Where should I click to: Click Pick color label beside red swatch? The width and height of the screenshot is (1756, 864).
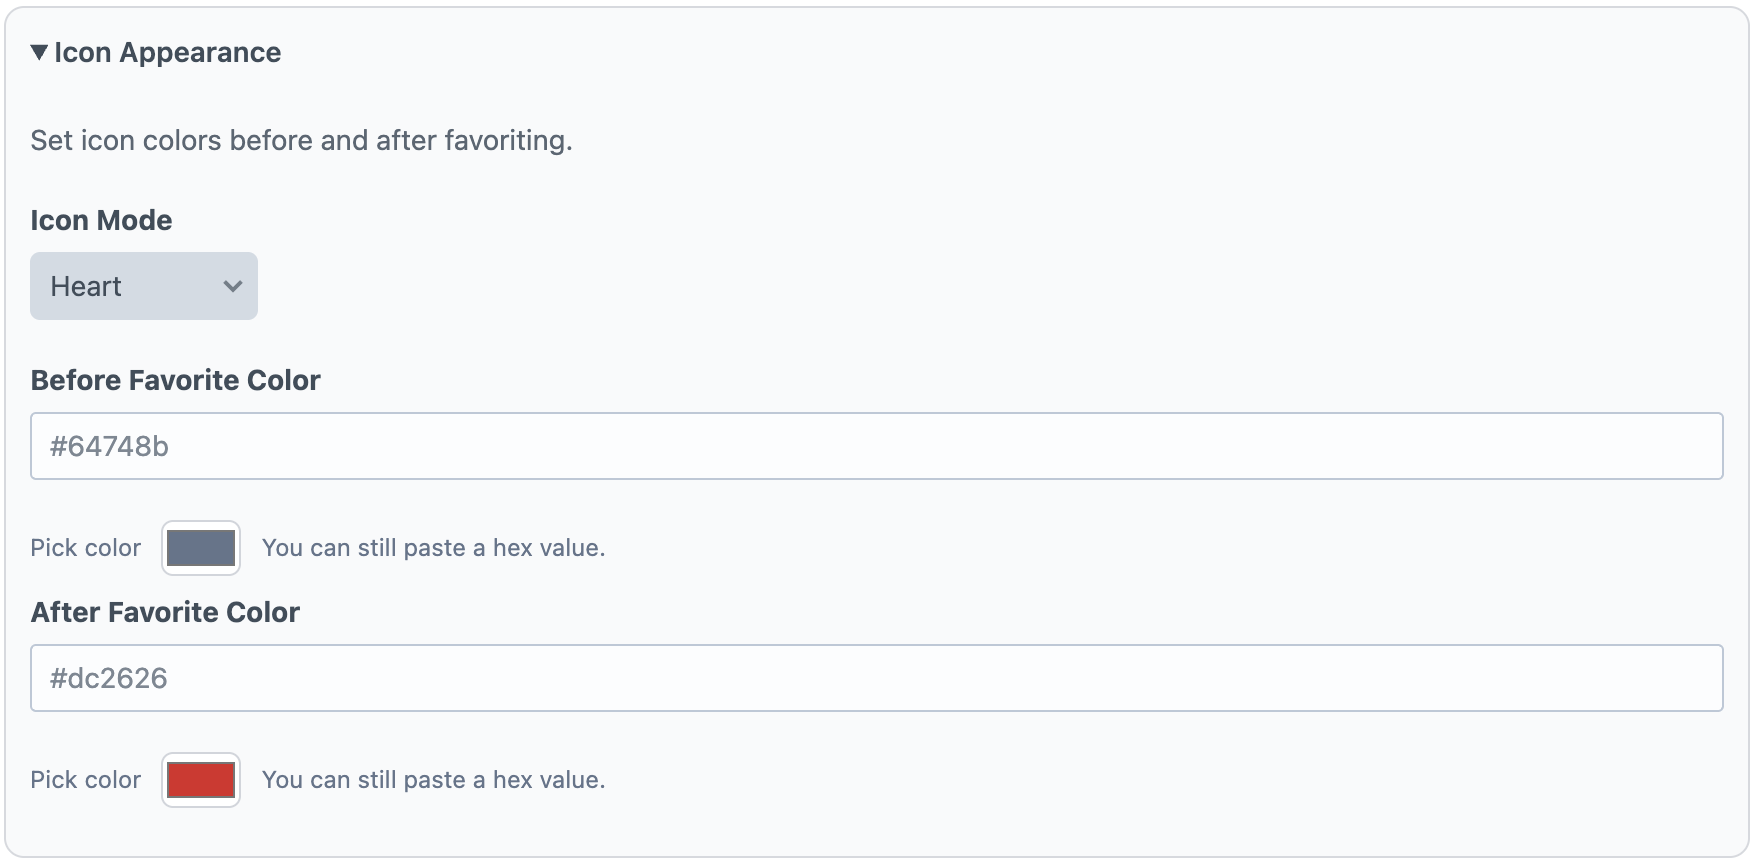tap(86, 780)
